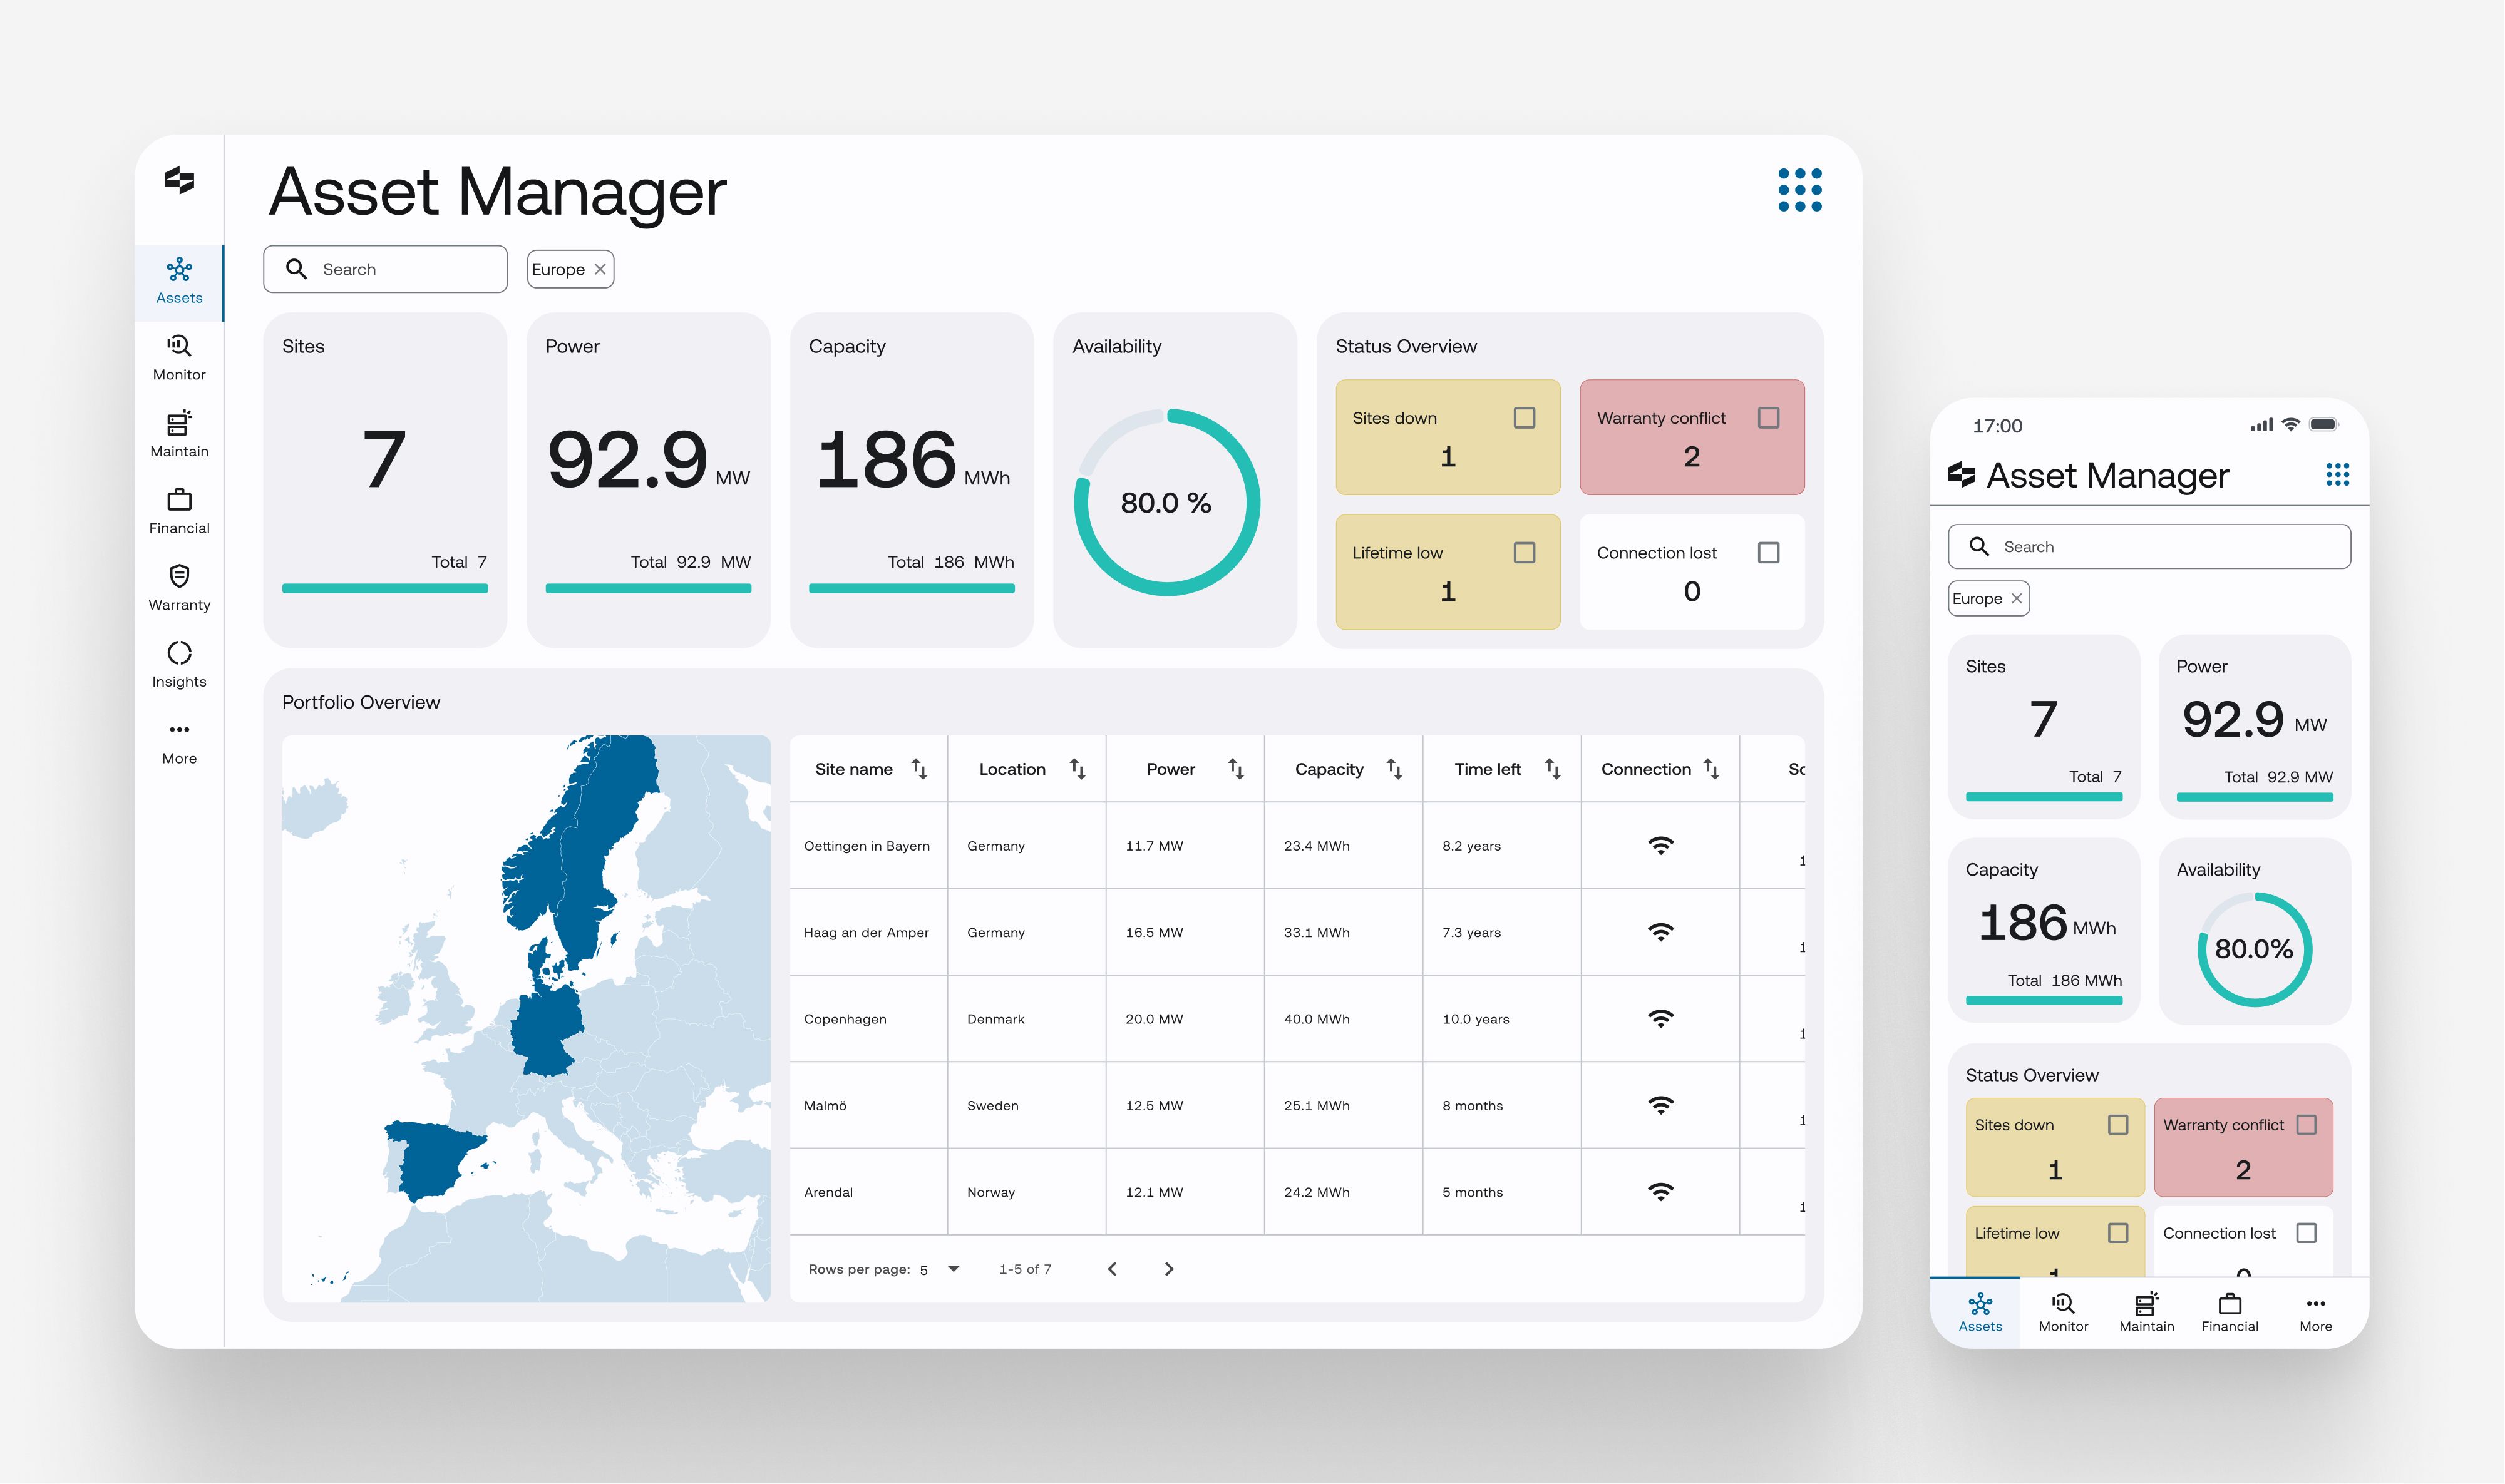Expand the Rows per page dropdown
The image size is (2505, 1484).
click(953, 1269)
